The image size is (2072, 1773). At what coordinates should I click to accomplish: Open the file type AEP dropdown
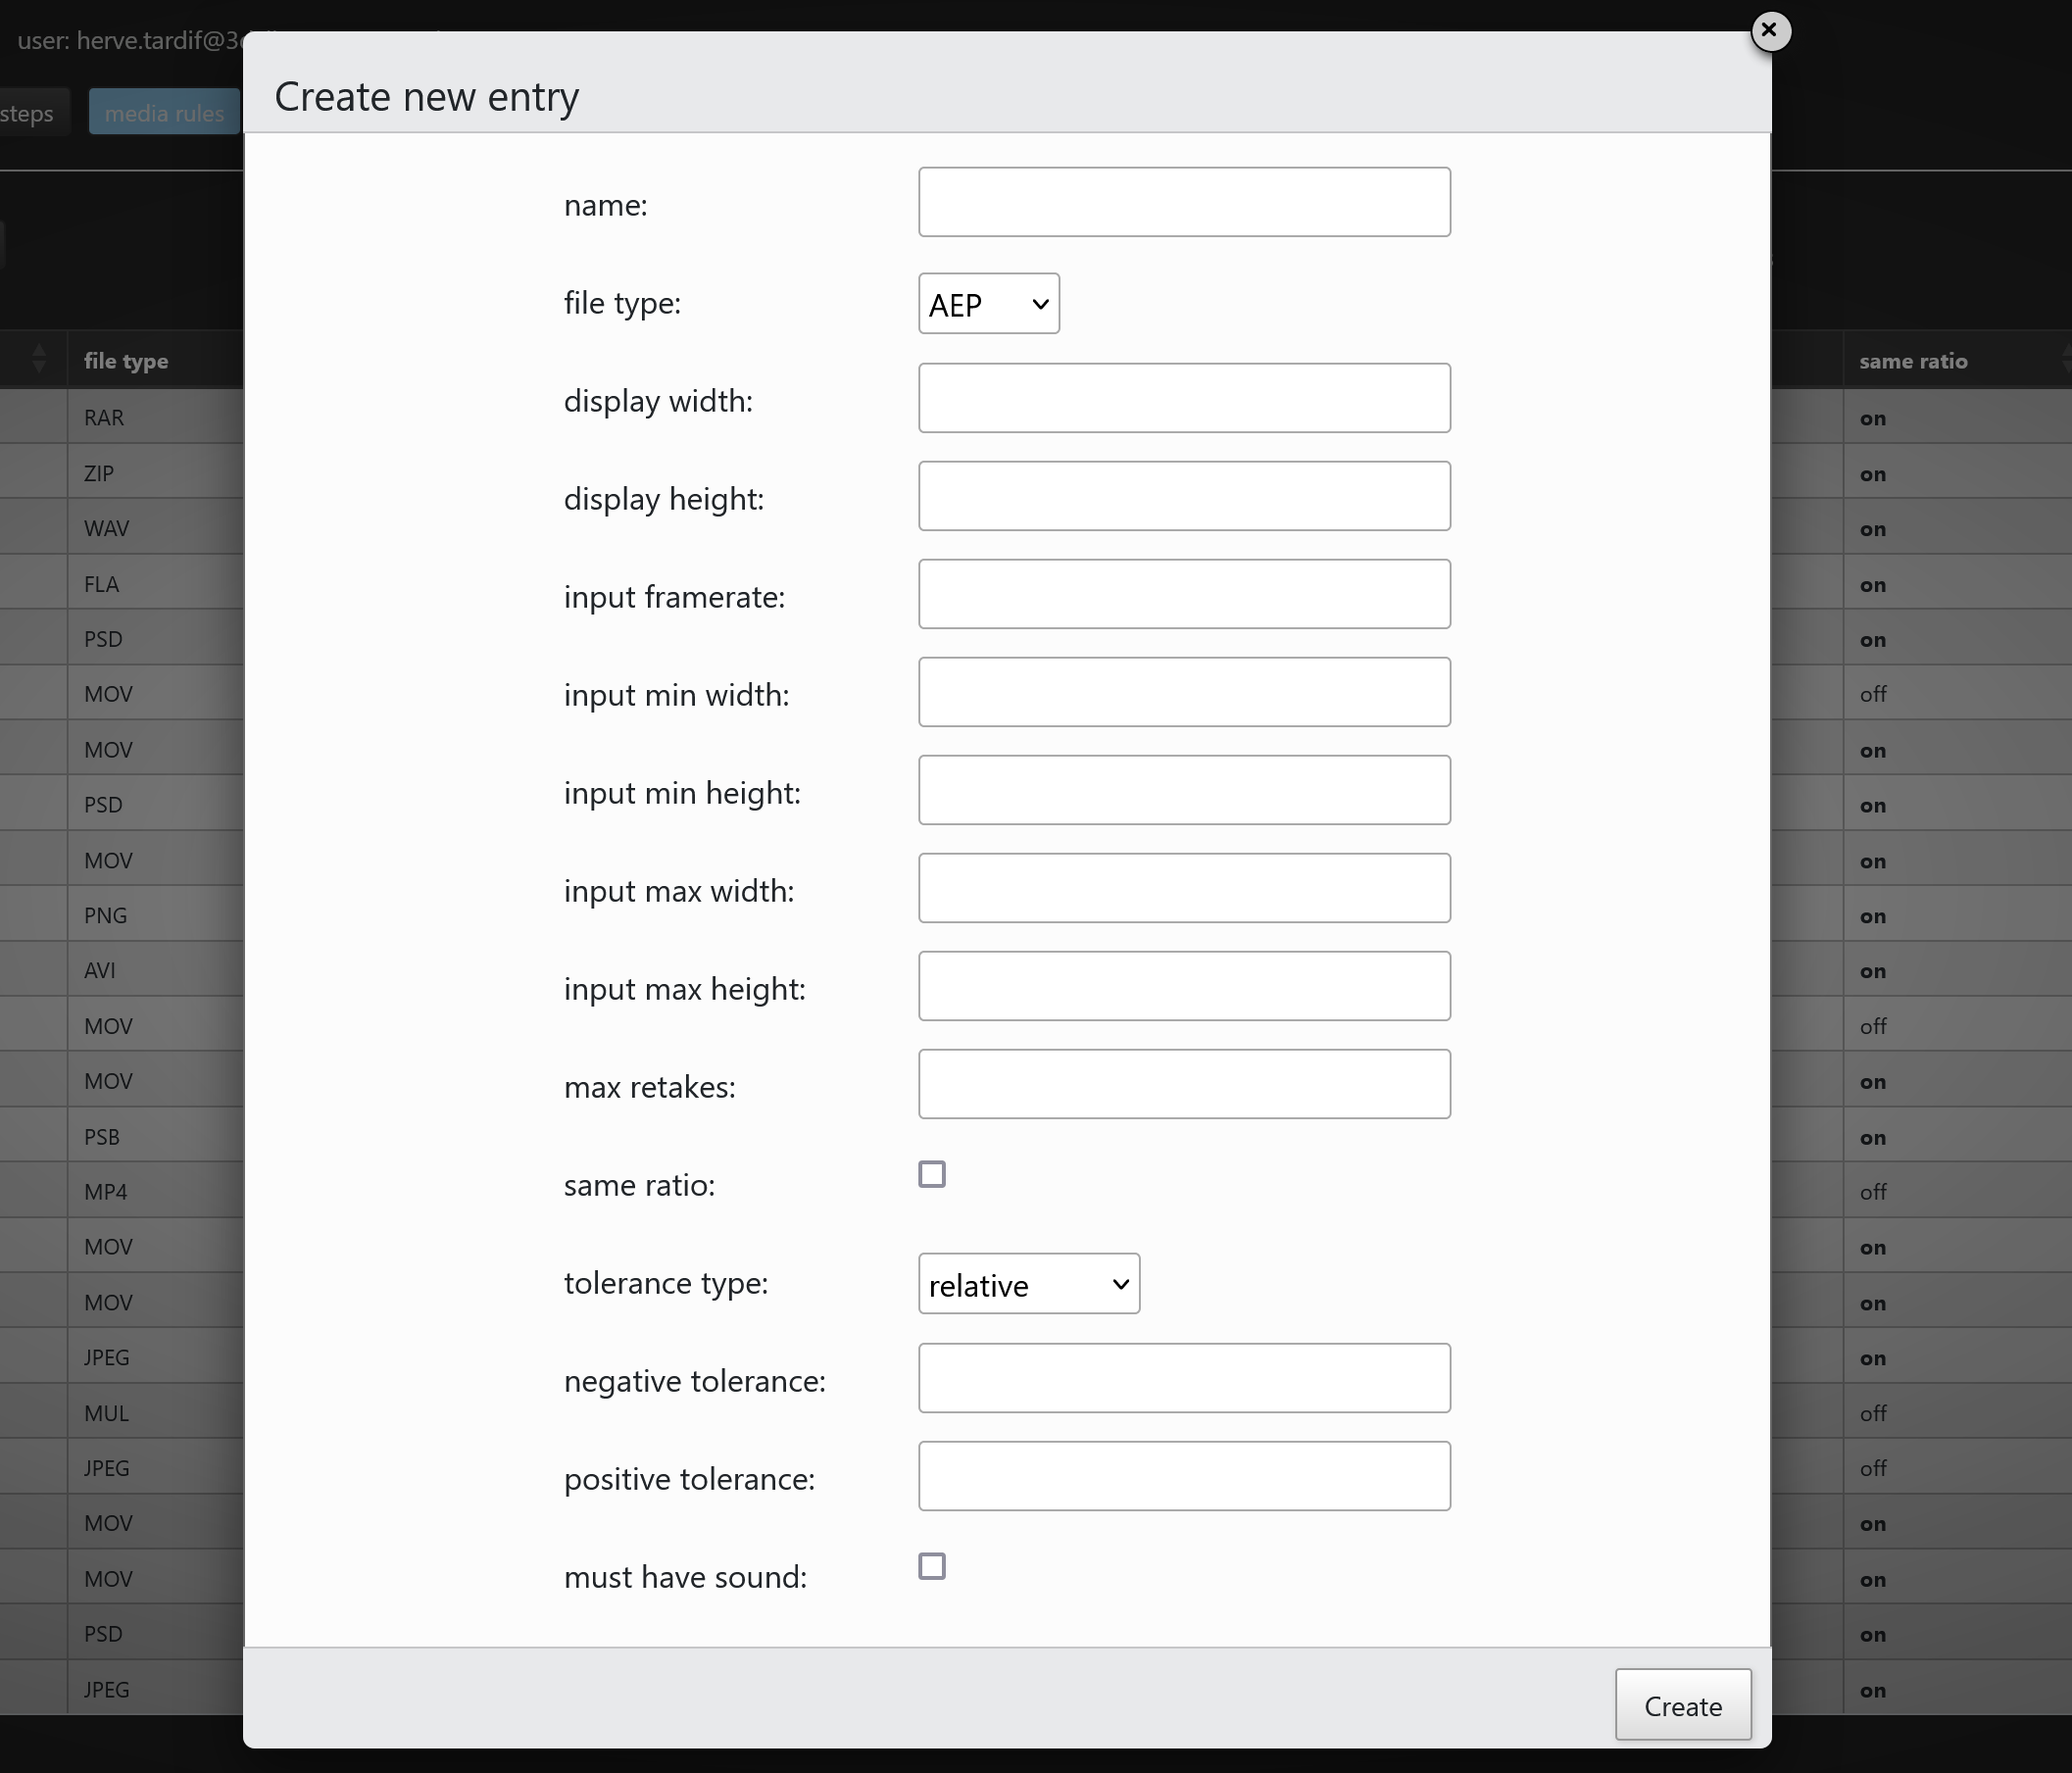[988, 304]
